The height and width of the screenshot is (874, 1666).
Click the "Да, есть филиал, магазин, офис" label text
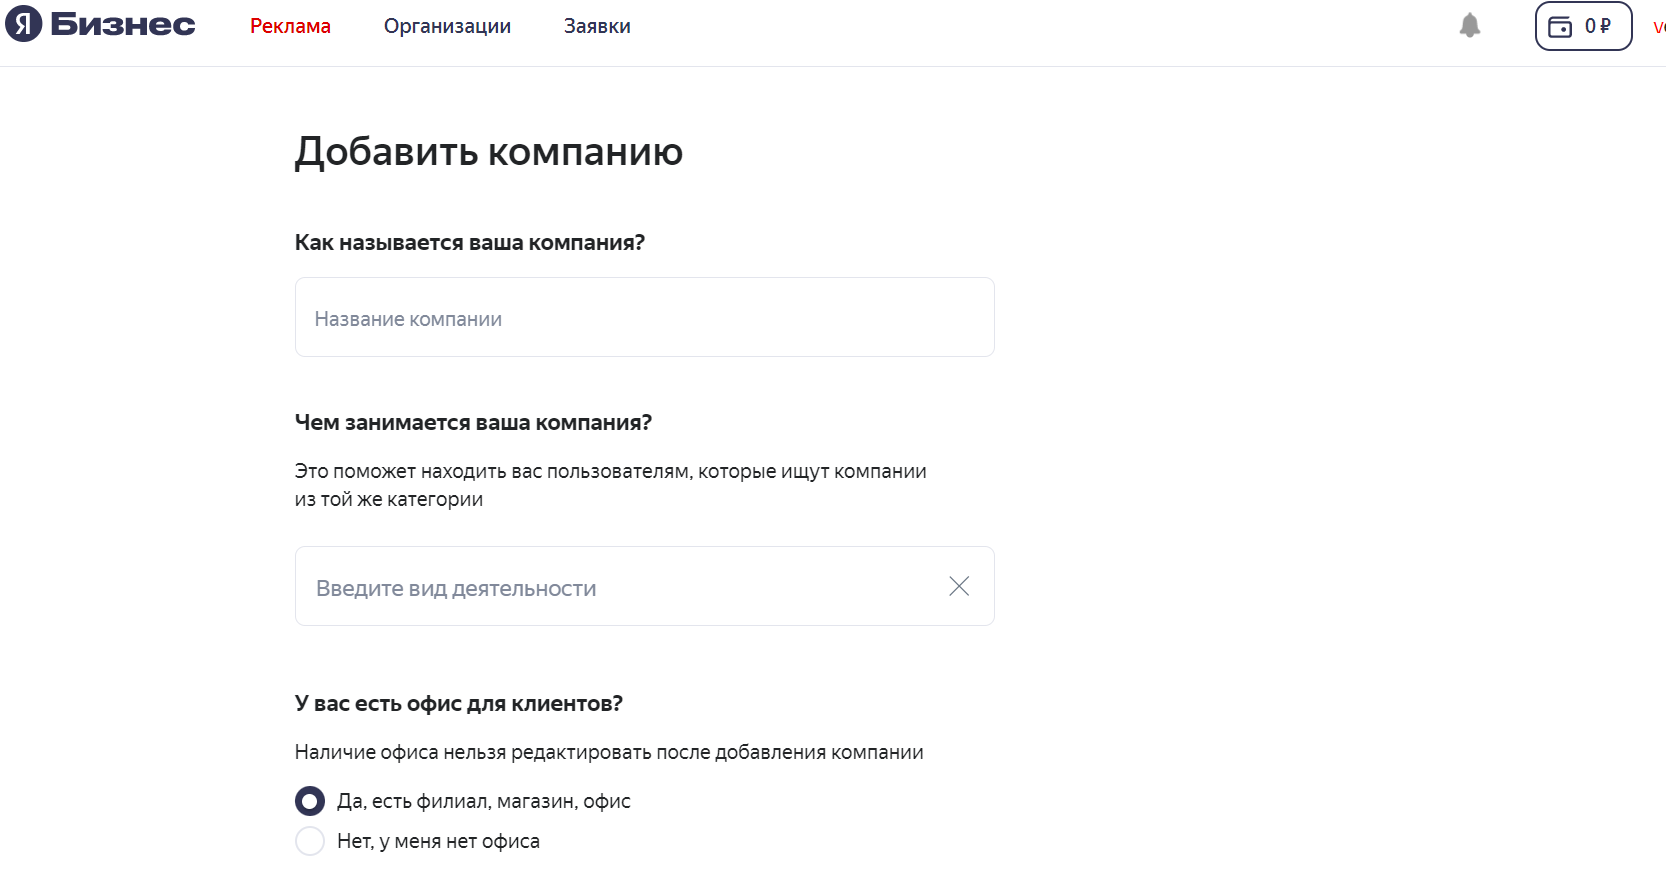point(484,801)
